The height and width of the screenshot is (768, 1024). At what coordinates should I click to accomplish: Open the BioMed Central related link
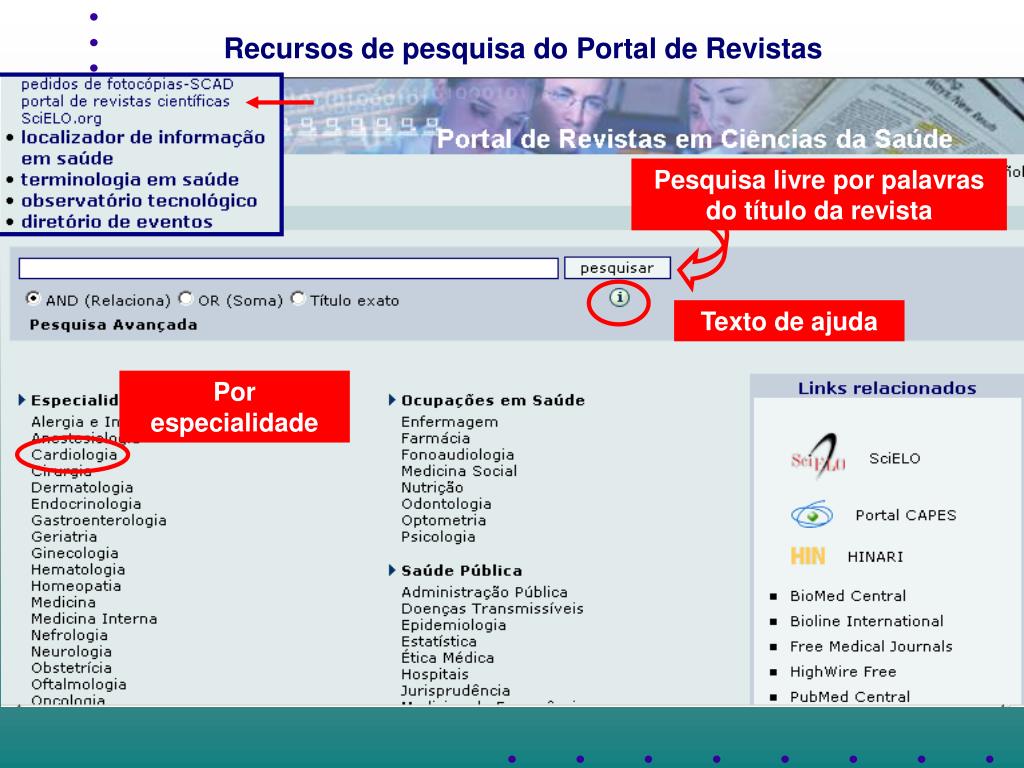[x=848, y=596]
